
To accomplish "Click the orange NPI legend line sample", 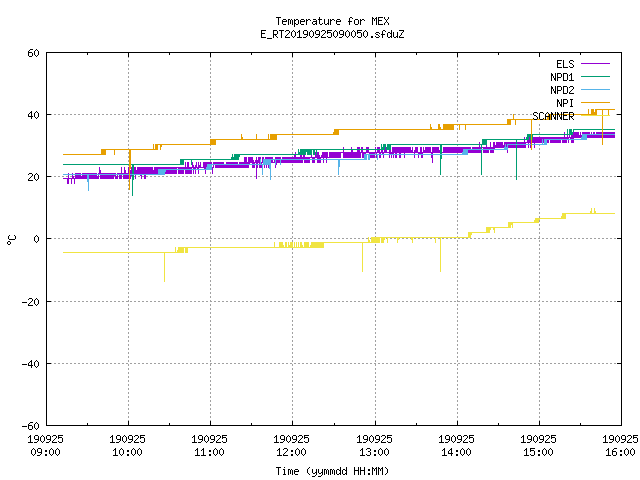I will pos(595,103).
